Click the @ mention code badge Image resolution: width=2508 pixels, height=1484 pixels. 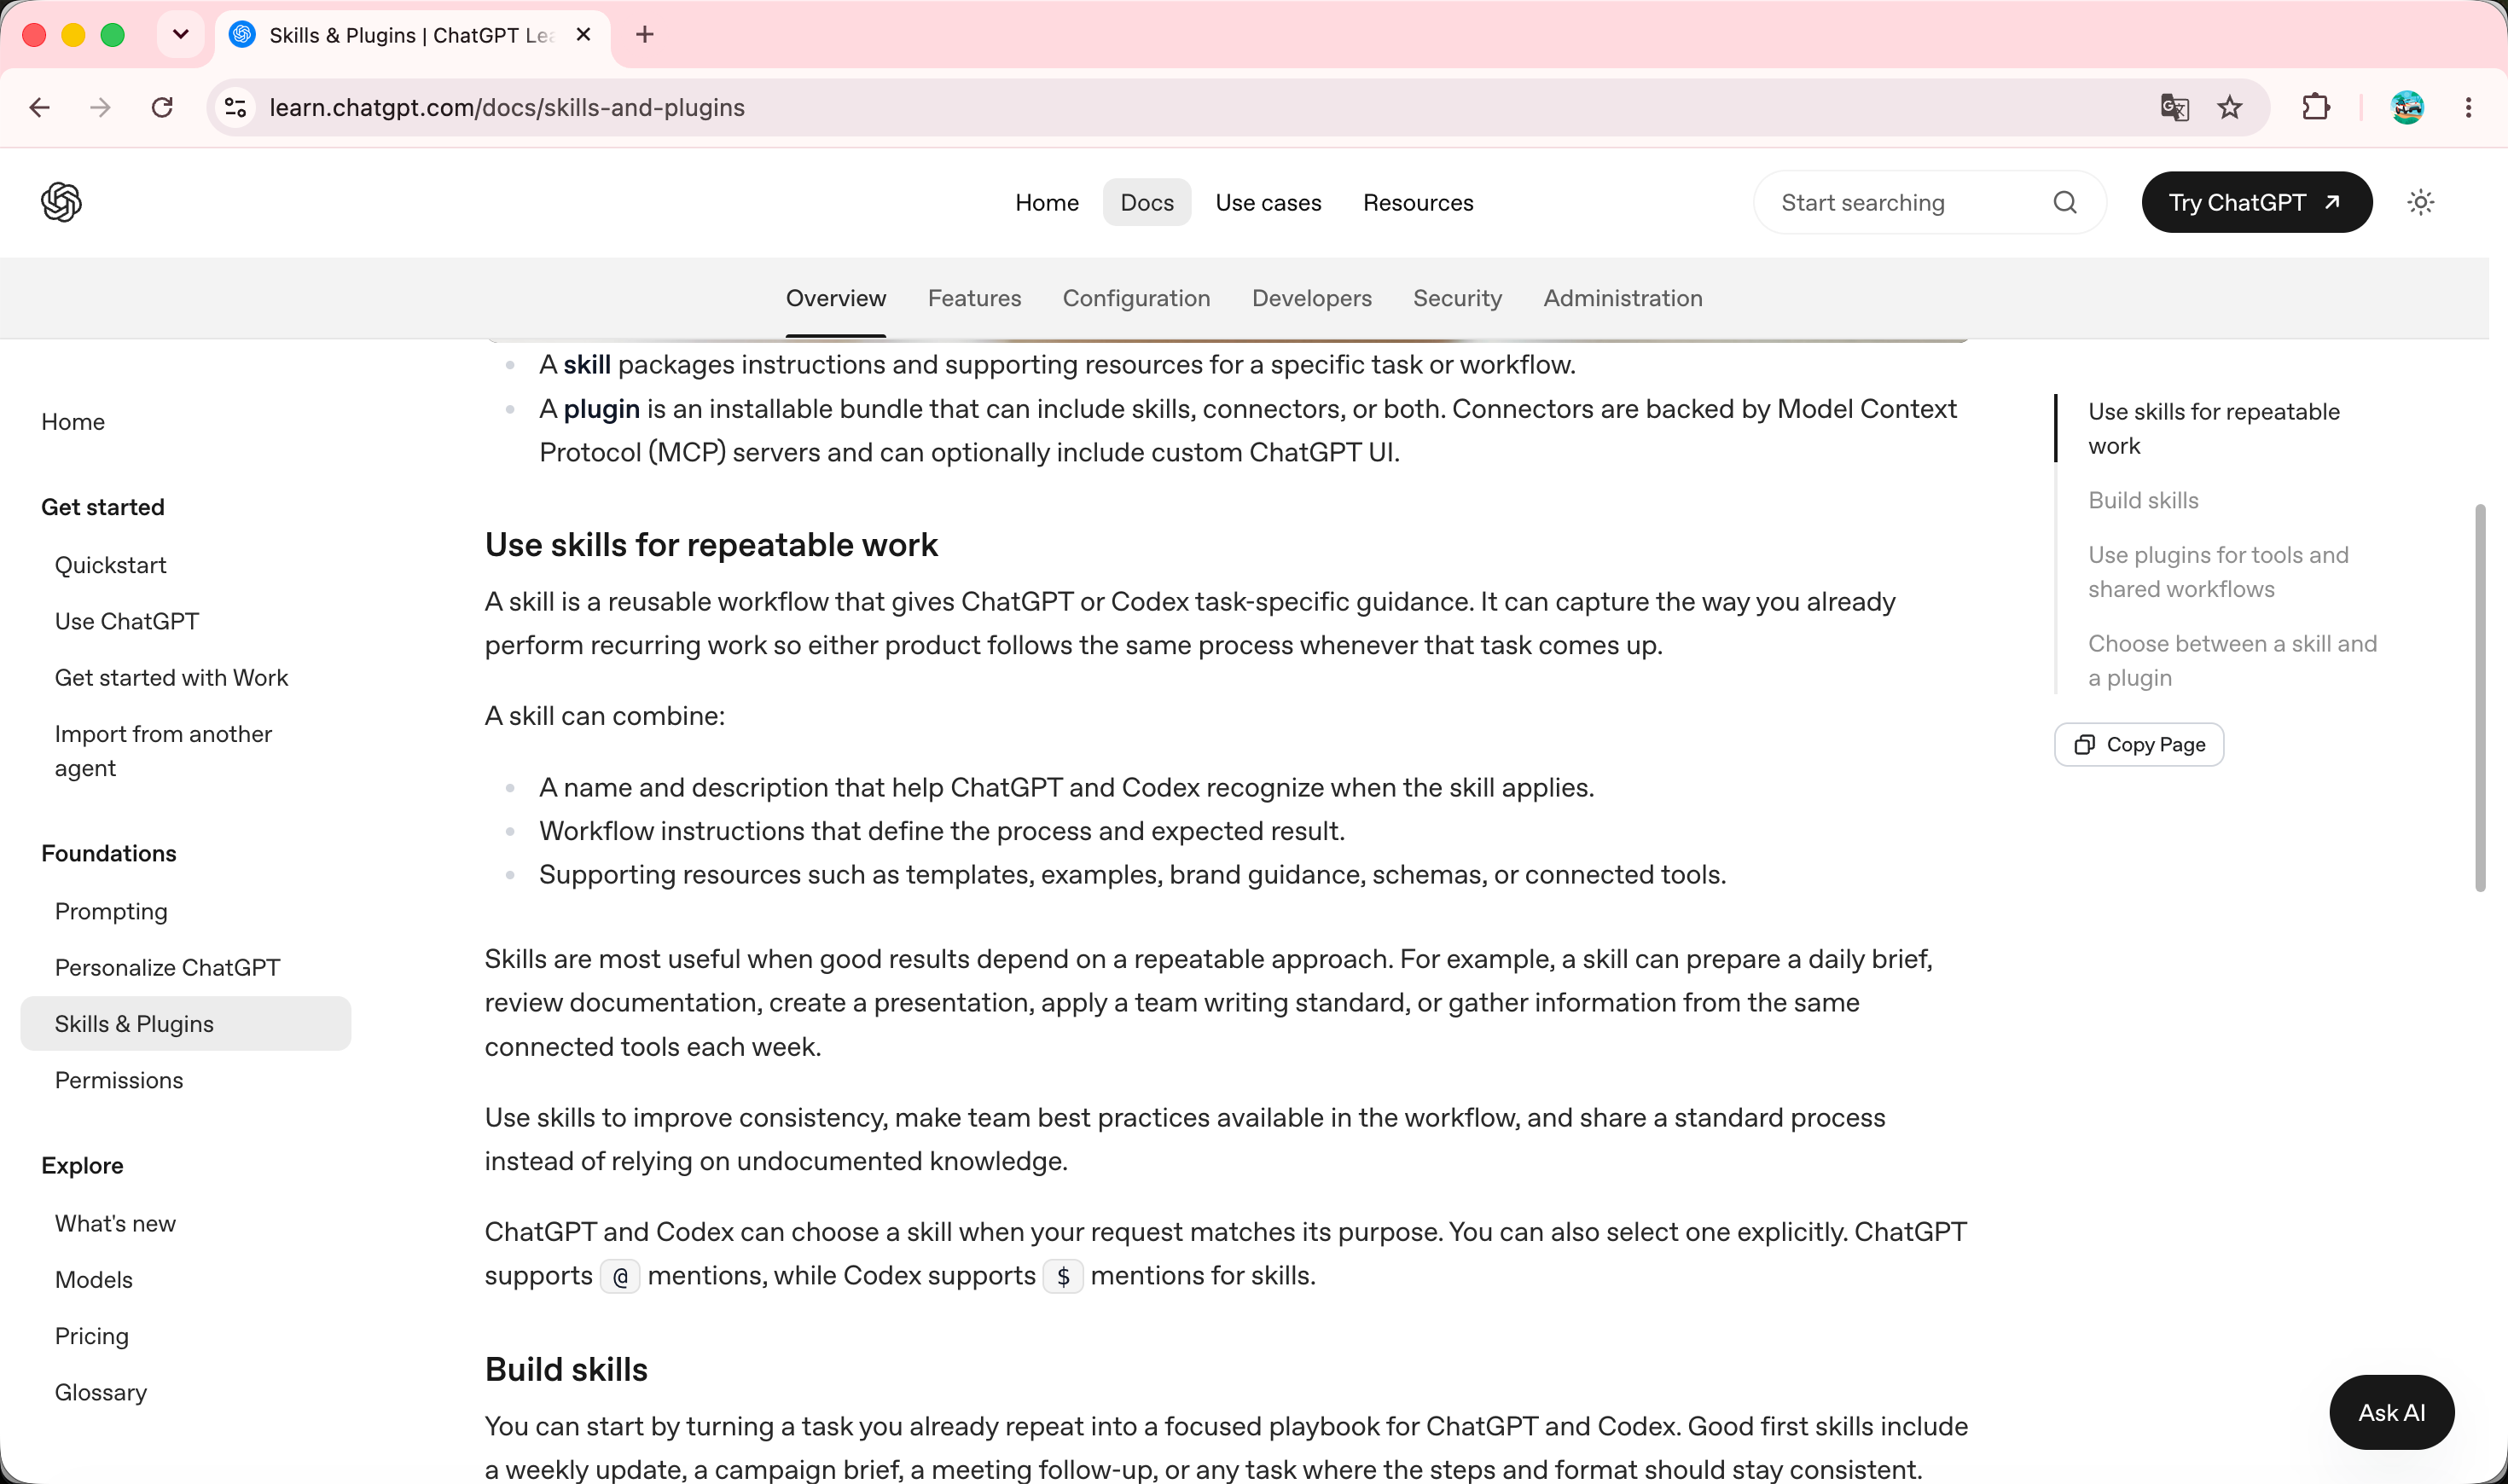[x=620, y=1276]
